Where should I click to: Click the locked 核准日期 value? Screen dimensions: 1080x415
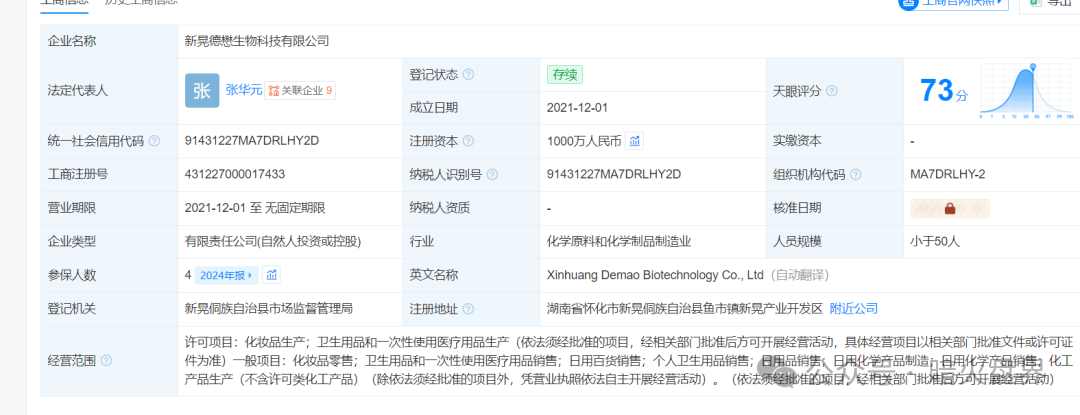pos(949,208)
